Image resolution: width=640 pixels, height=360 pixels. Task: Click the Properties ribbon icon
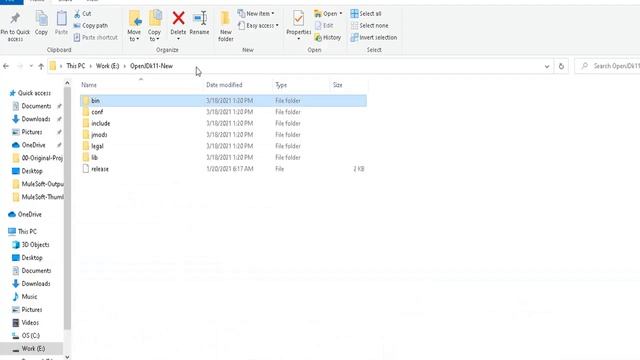pos(298,18)
